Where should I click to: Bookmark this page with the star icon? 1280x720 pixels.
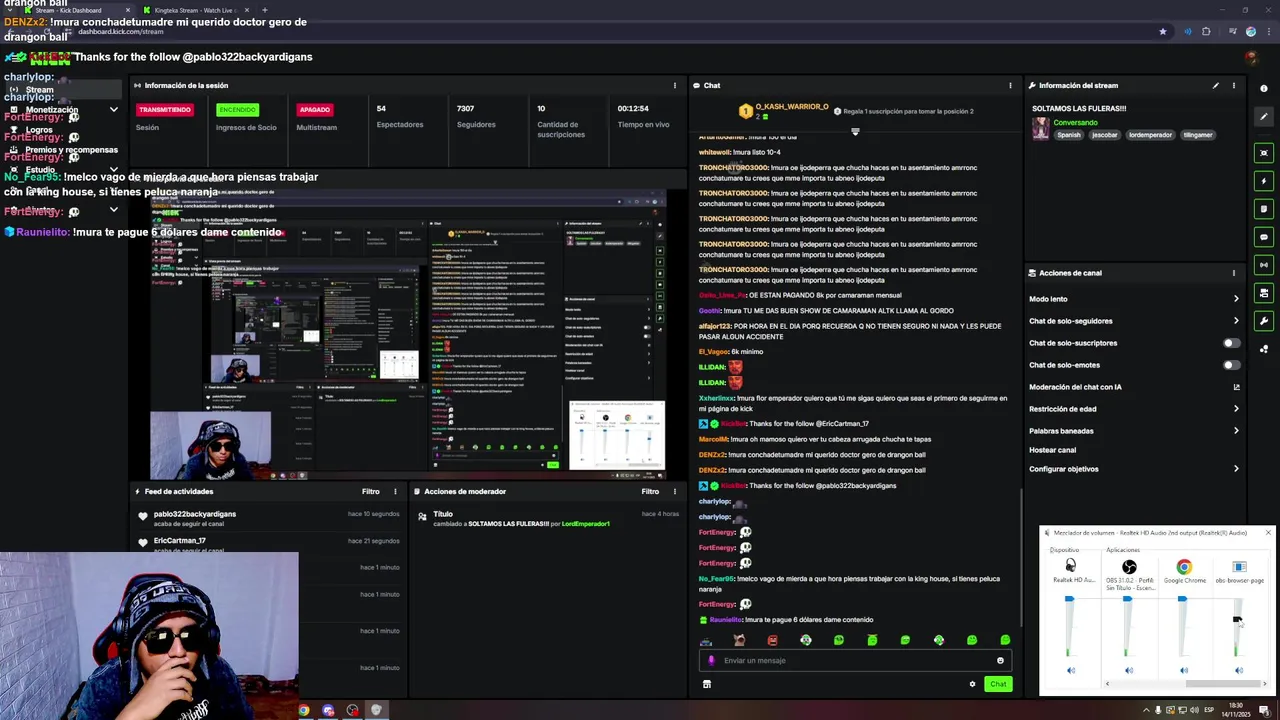click(1162, 31)
